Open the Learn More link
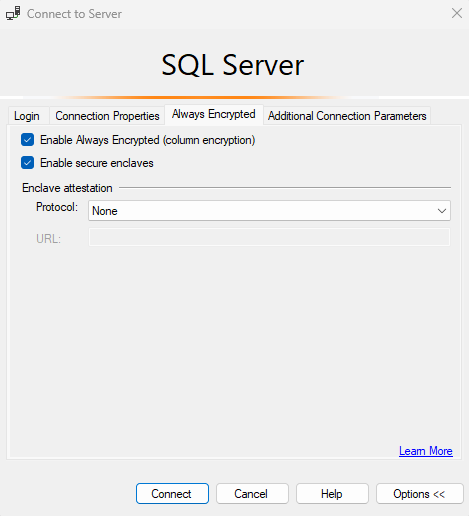Image resolution: width=469 pixels, height=516 pixels. tap(426, 451)
